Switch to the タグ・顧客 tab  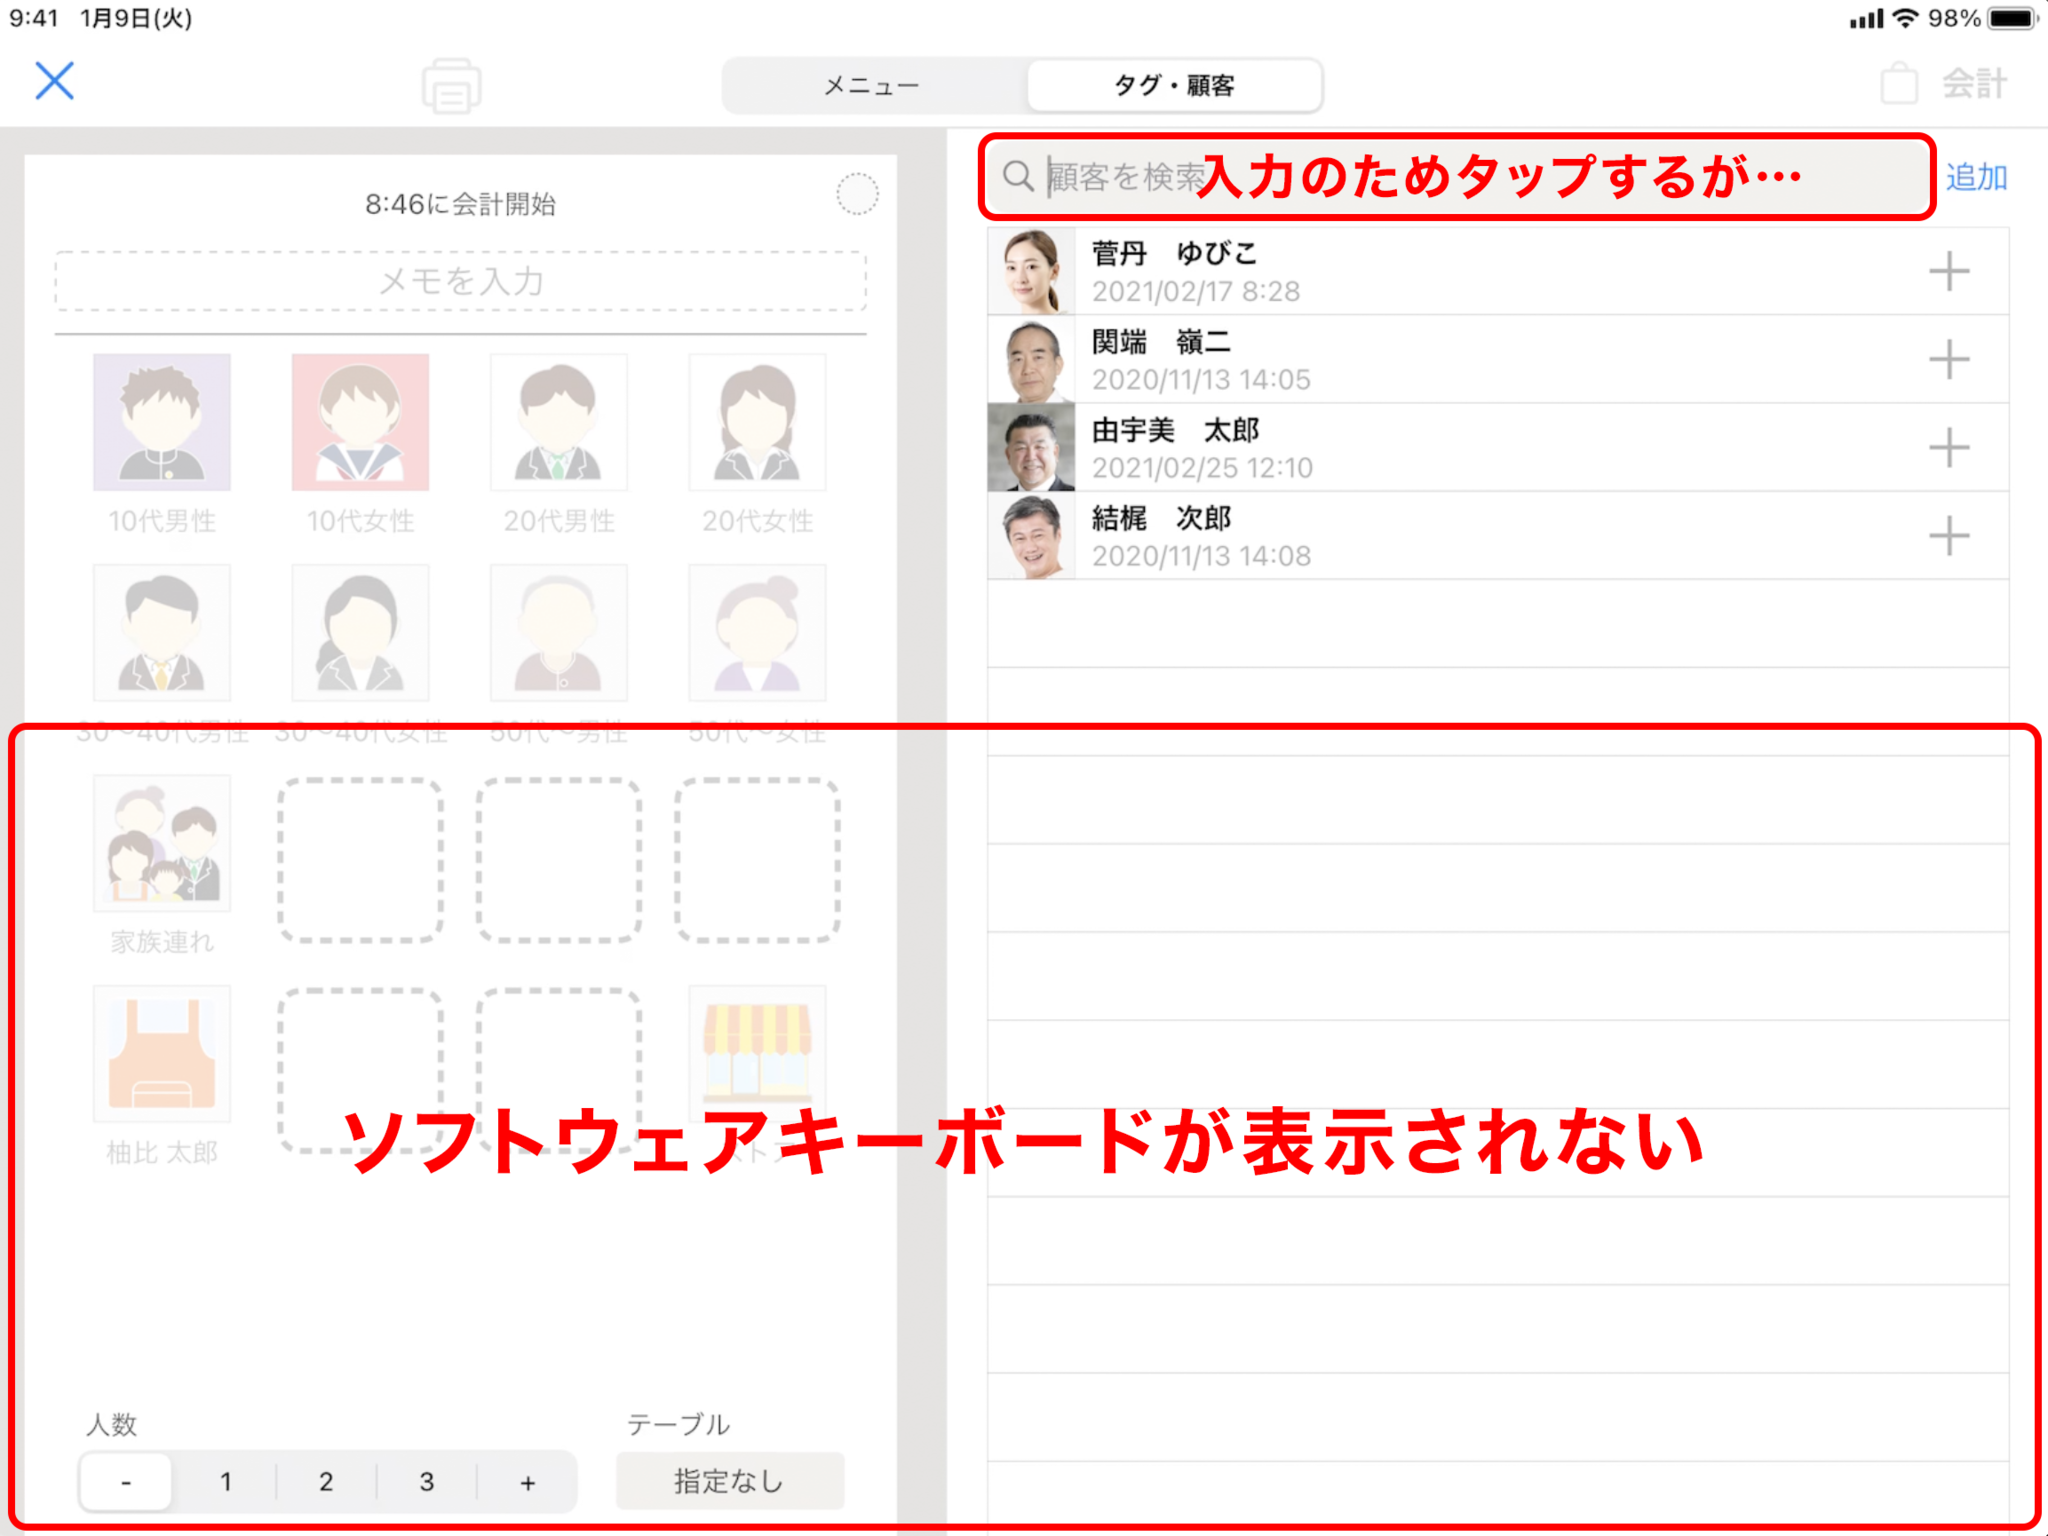[1174, 86]
